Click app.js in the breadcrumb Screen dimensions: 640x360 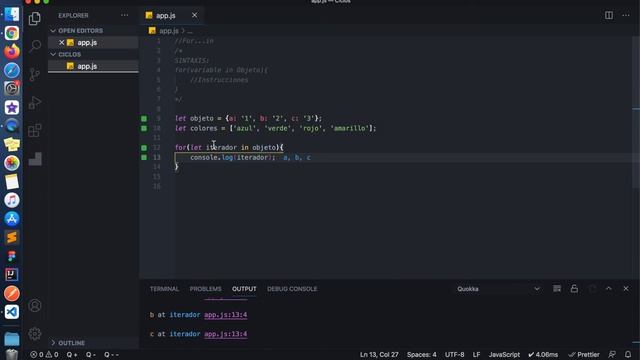click(x=169, y=31)
